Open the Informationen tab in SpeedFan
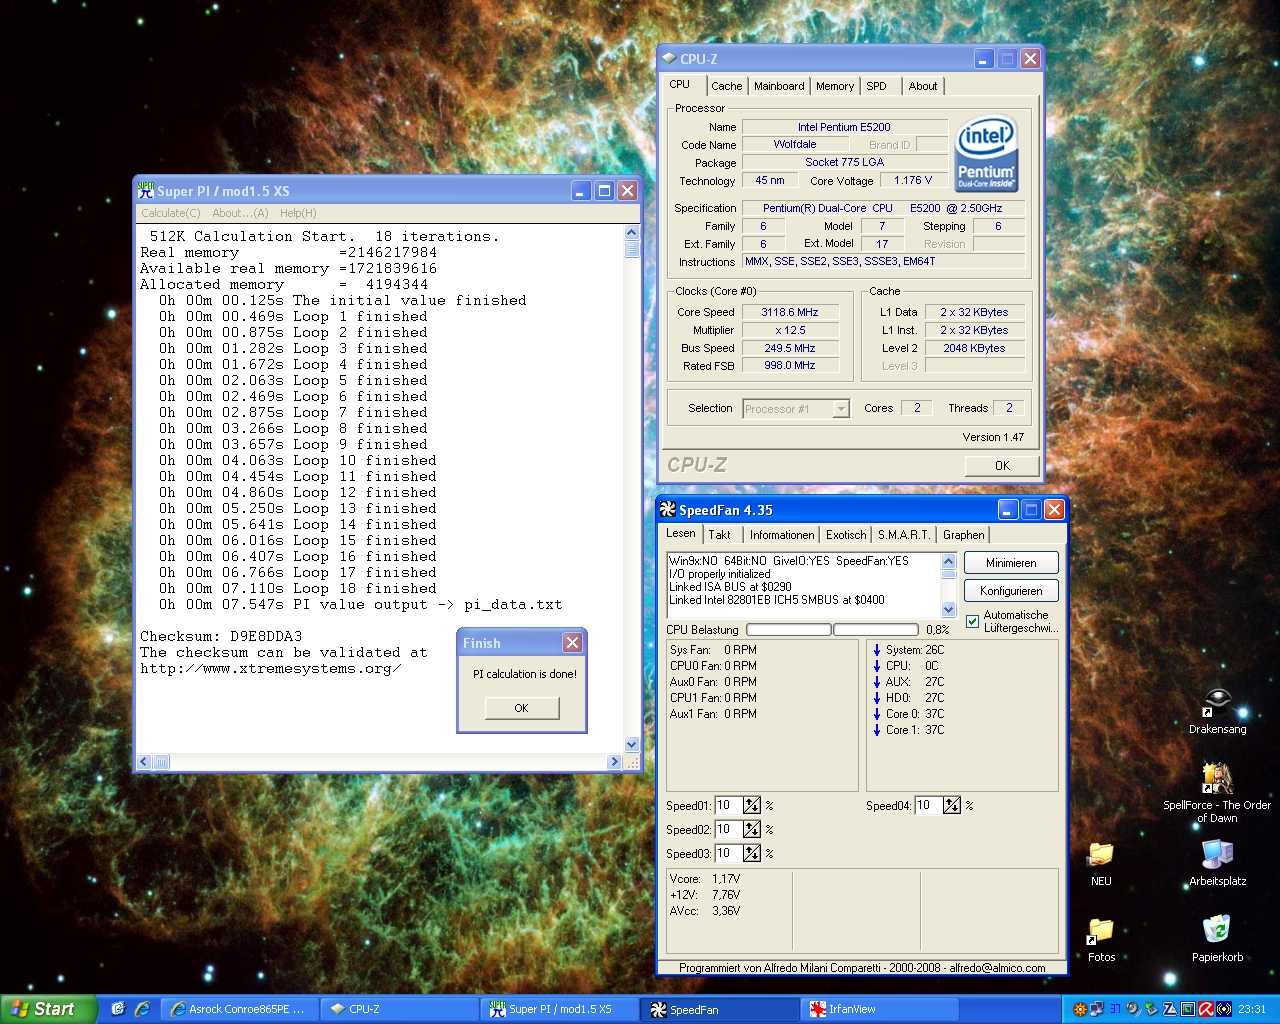The height and width of the screenshot is (1024, 1280). [782, 535]
